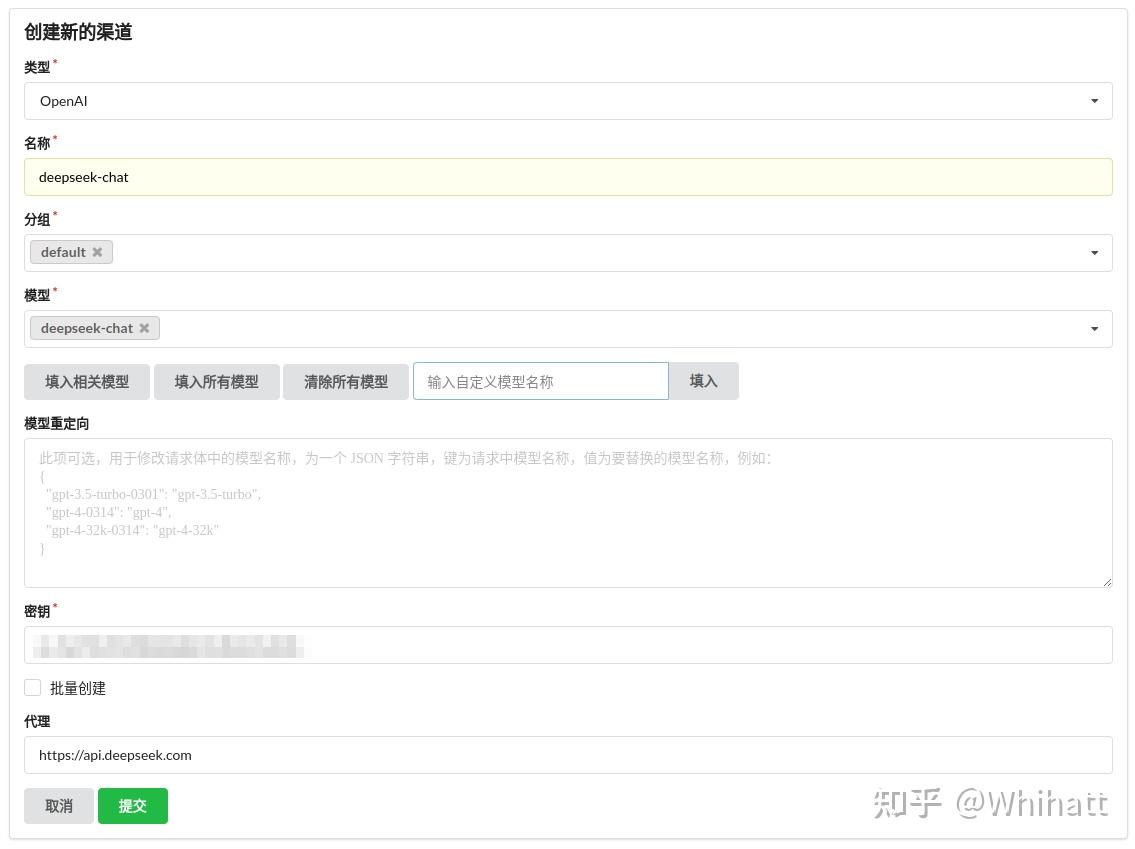Open the type selector showing OpenAI
Viewport: 1135px width, 849px height.
(568, 100)
